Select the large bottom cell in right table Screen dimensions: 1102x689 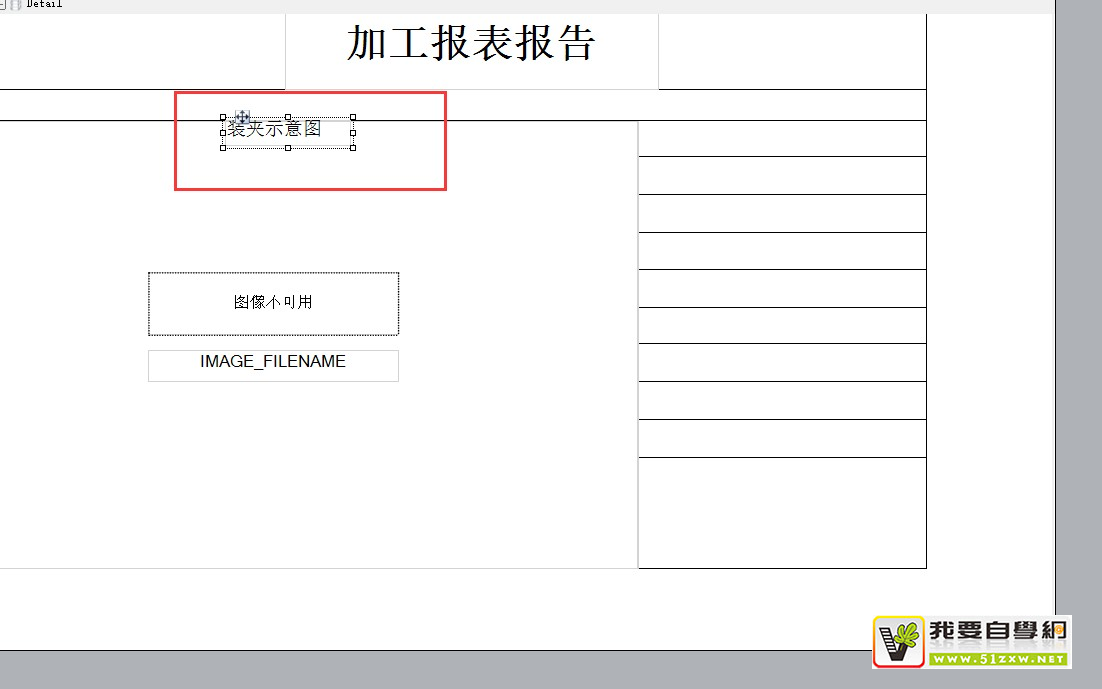782,512
